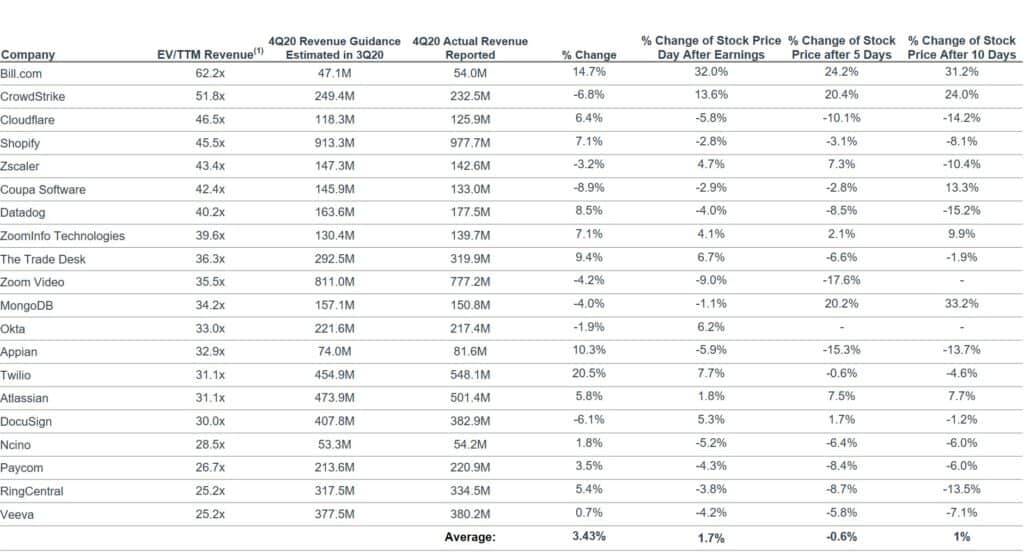1024x552 pixels.
Task: Select the Bill.com company cell
Action: tap(21, 74)
